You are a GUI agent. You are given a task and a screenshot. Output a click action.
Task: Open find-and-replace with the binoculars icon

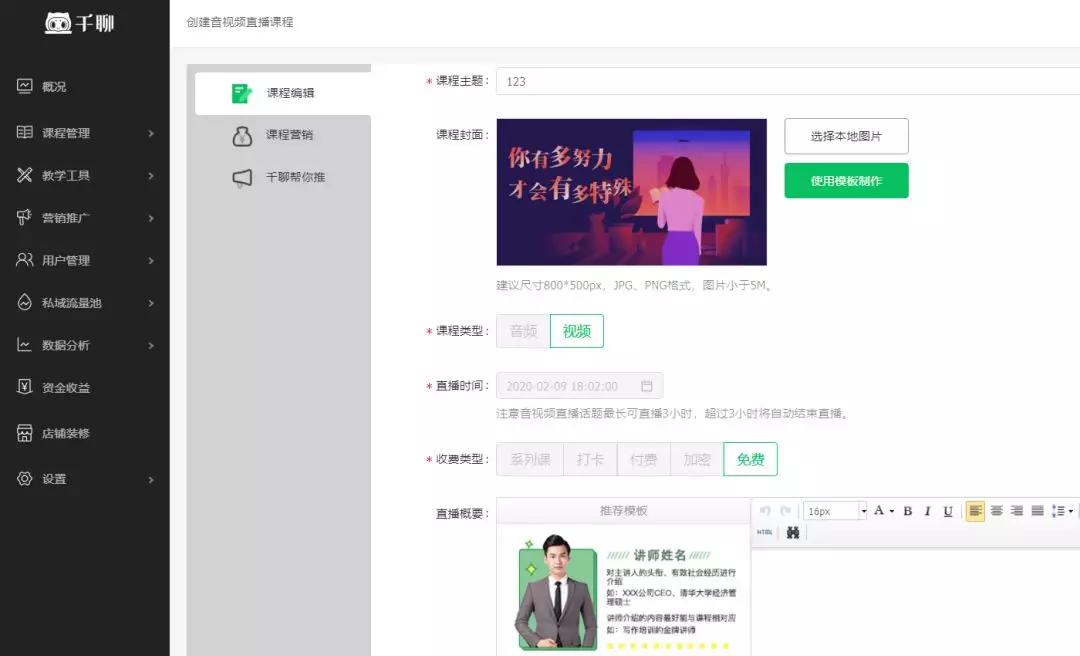pos(794,533)
